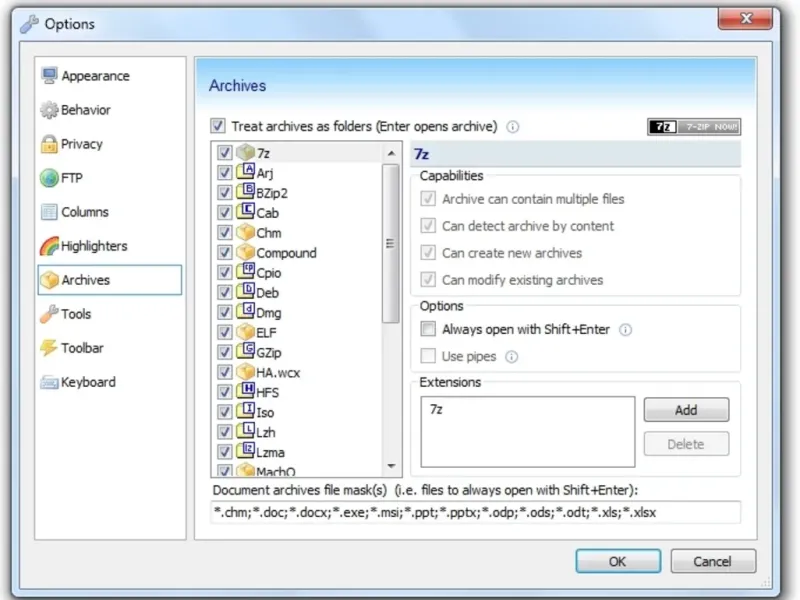Click info icon next to Always open with Shift+Enter
The image size is (800, 600).
point(626,330)
